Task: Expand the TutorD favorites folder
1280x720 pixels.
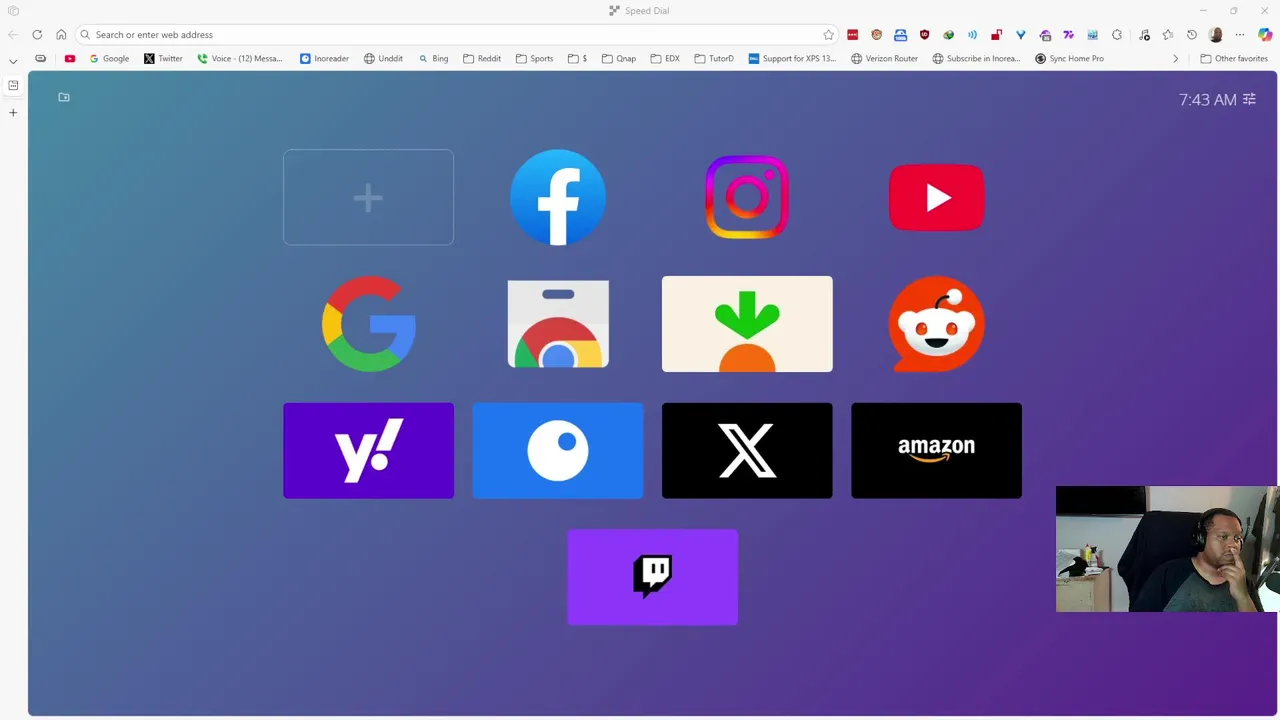Action: coord(714,59)
